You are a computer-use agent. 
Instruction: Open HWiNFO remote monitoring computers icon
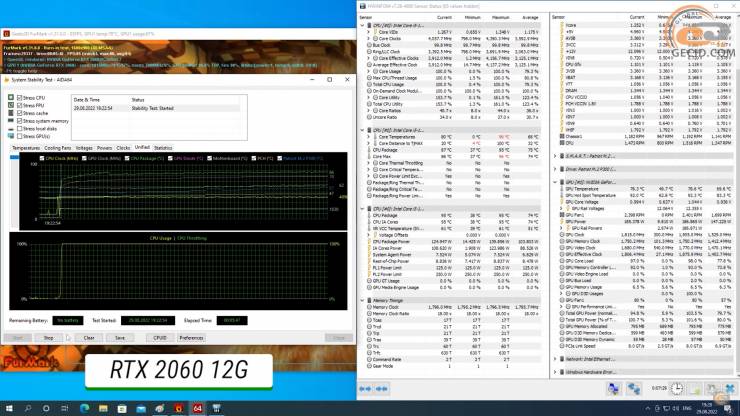click(x=614, y=389)
